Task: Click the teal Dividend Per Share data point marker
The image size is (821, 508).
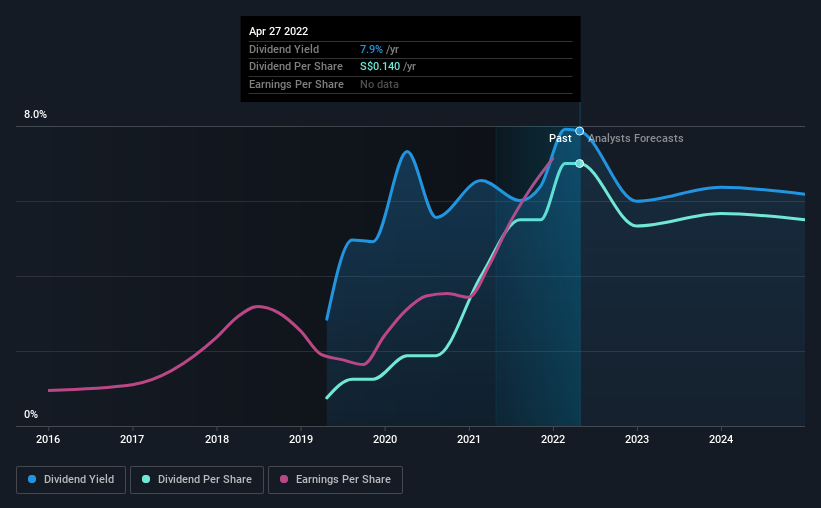Action: pyautogui.click(x=580, y=163)
